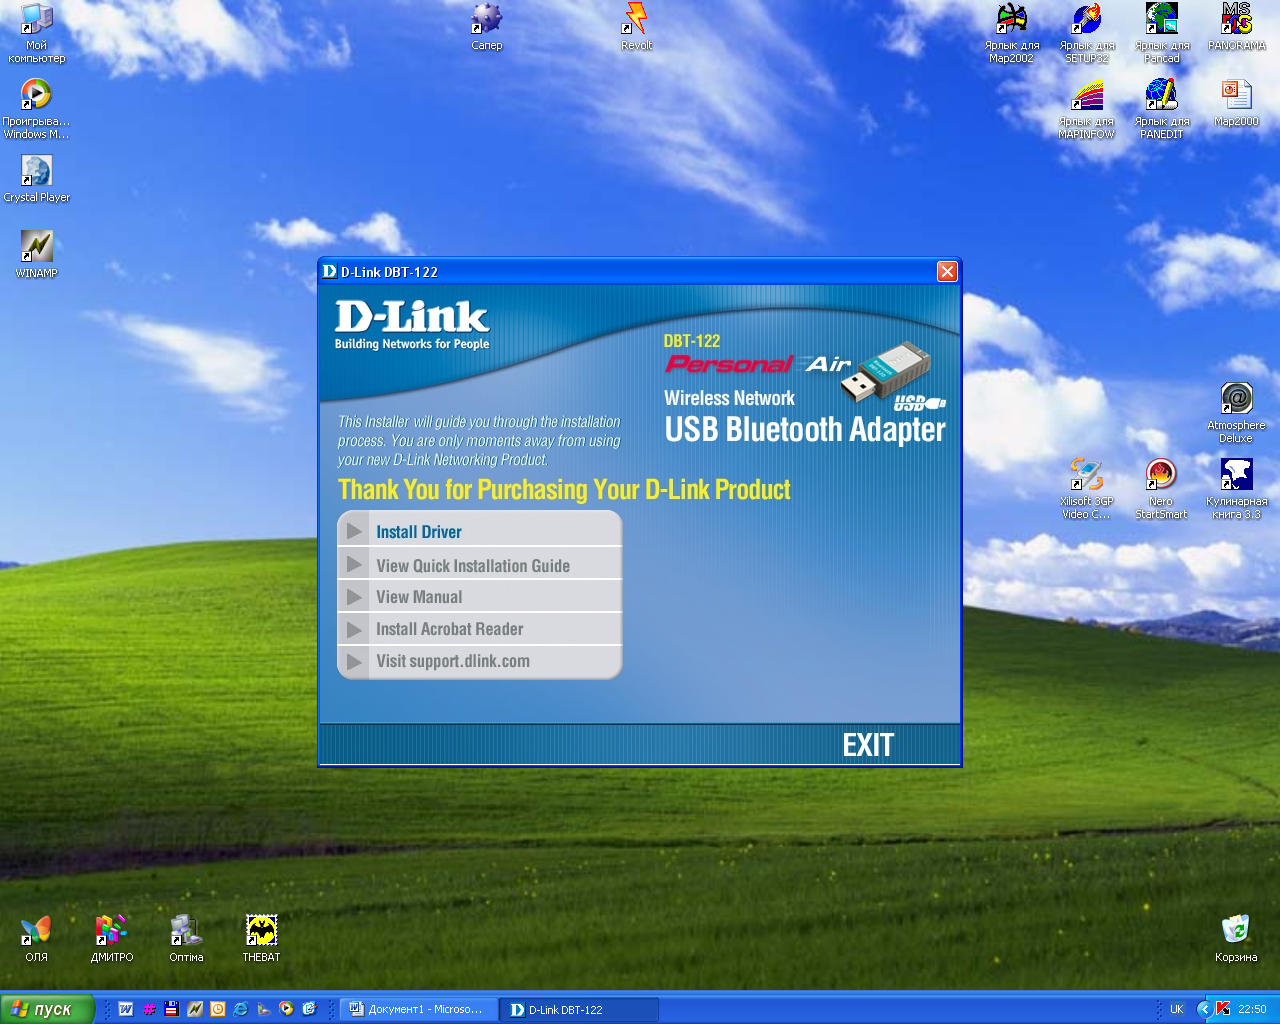Click EXIT in the D-Link installer

point(868,745)
